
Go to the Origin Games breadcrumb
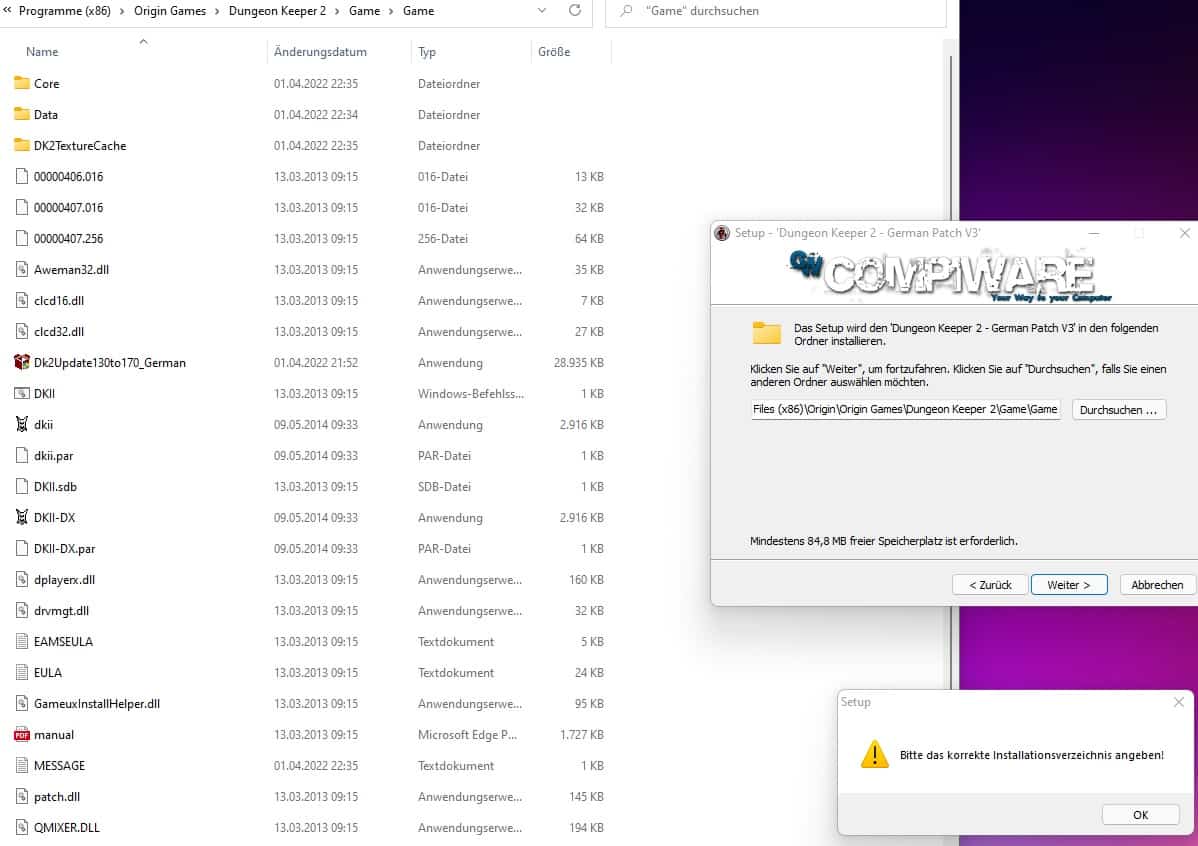(x=170, y=11)
